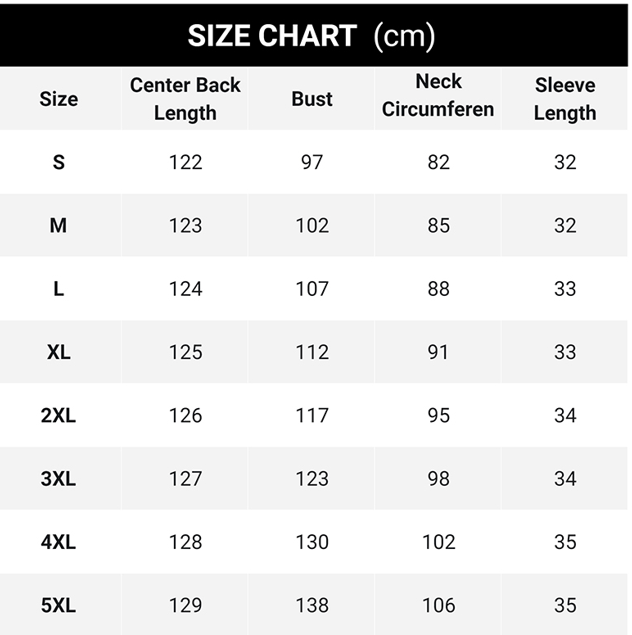Click the 4XL size row label
632x635 pixels.
58,542
